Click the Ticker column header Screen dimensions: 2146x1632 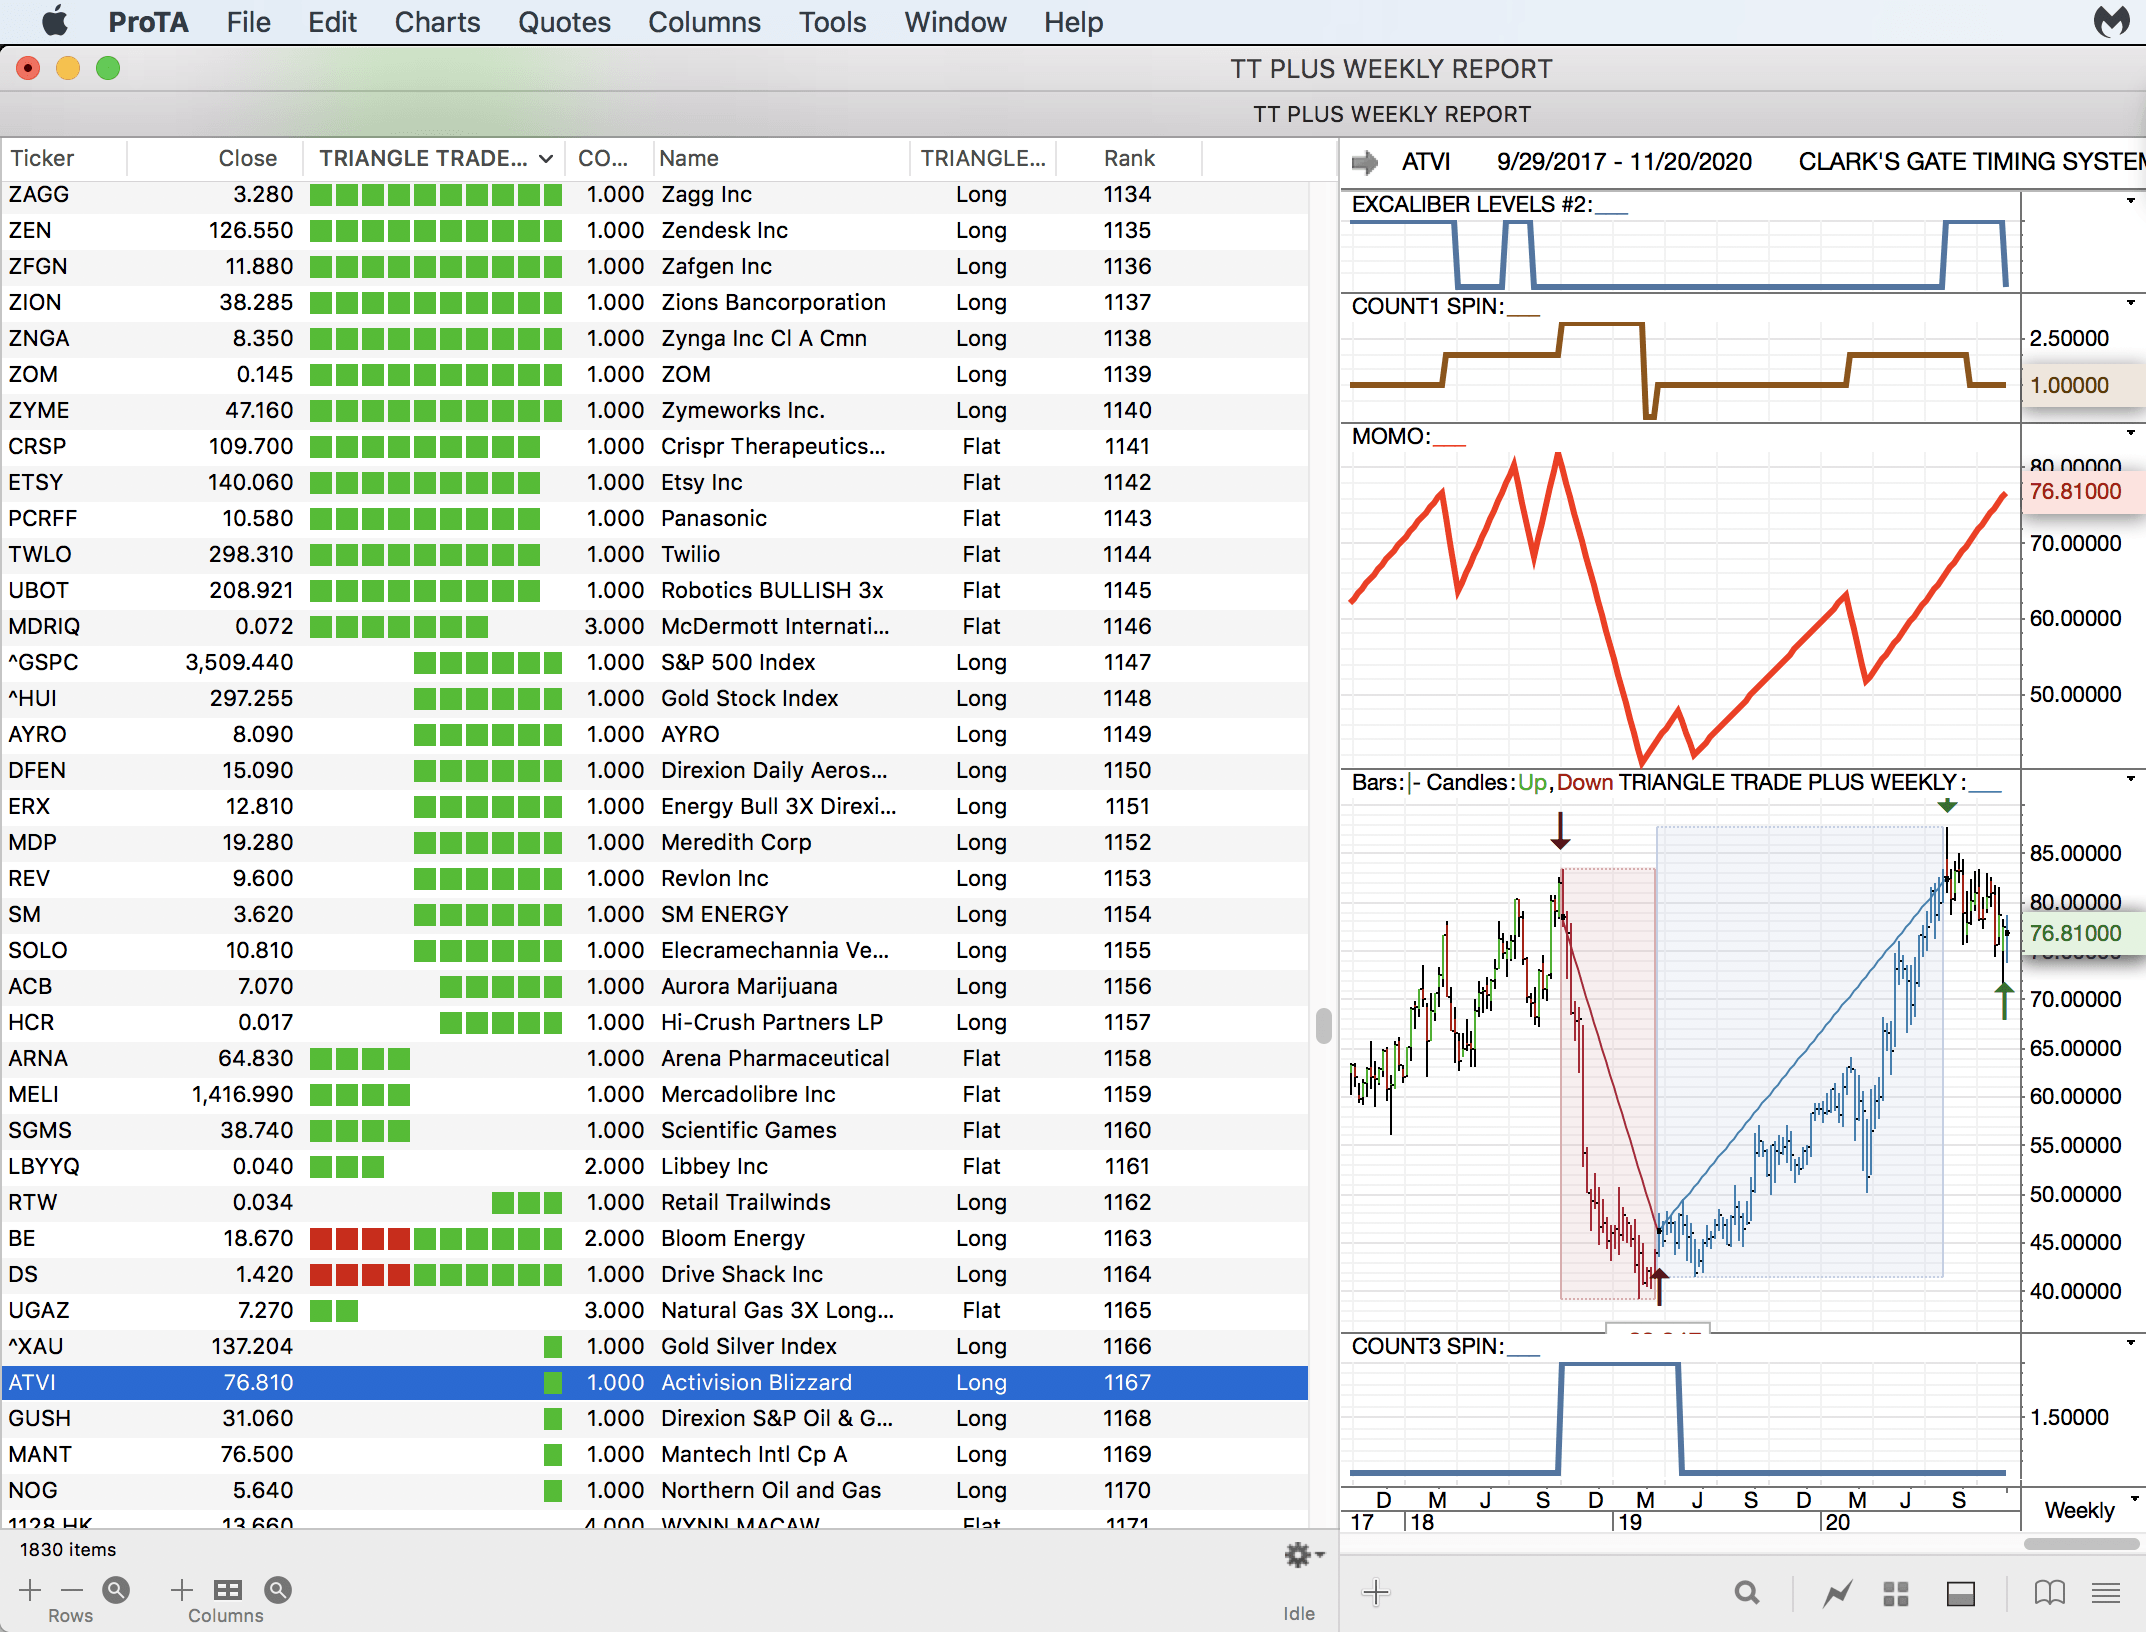42,158
